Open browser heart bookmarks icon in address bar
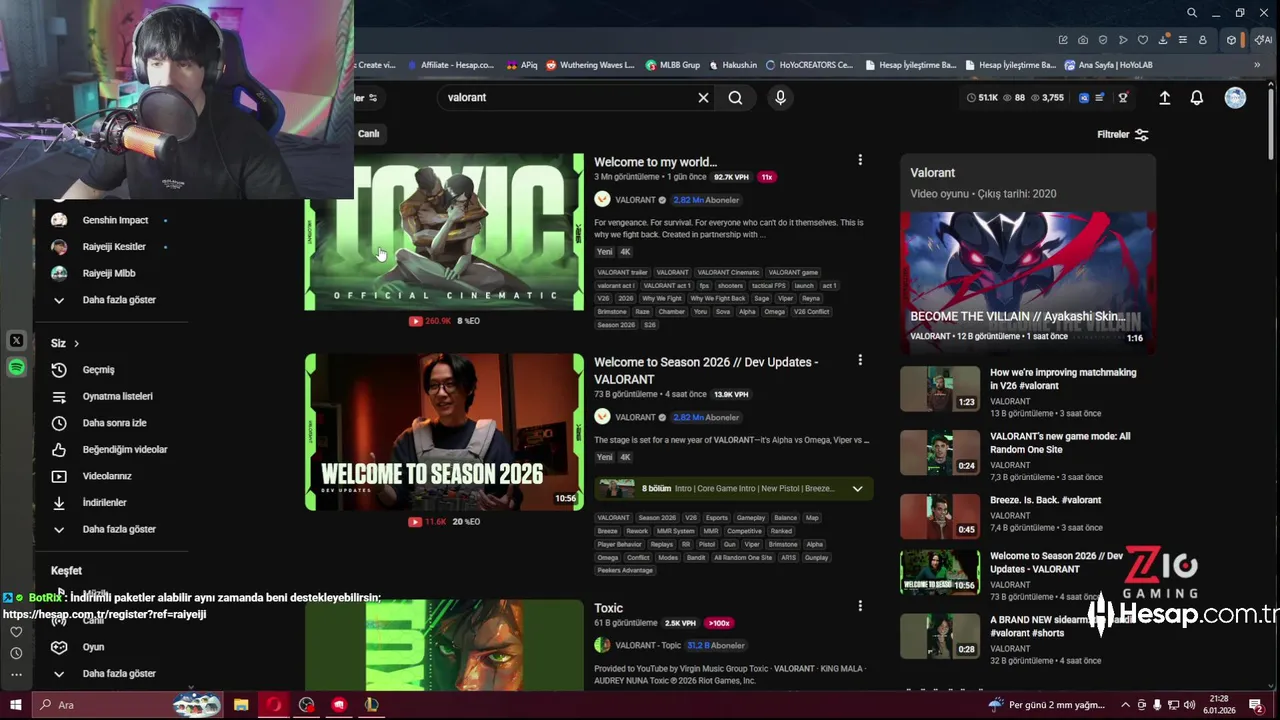This screenshot has height=720, width=1280. coord(1143,40)
